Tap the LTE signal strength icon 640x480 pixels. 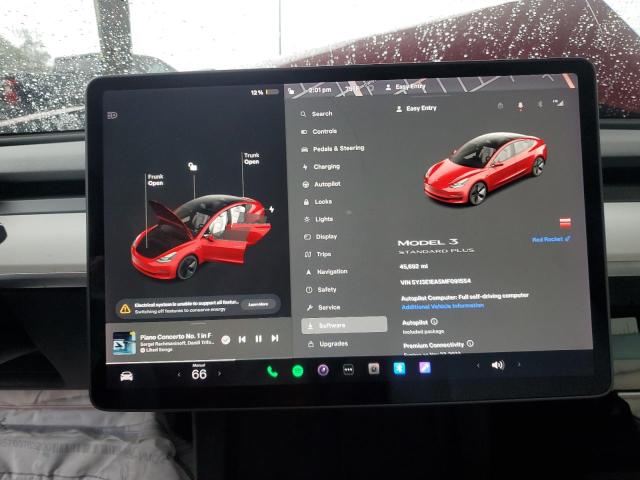[x=558, y=103]
